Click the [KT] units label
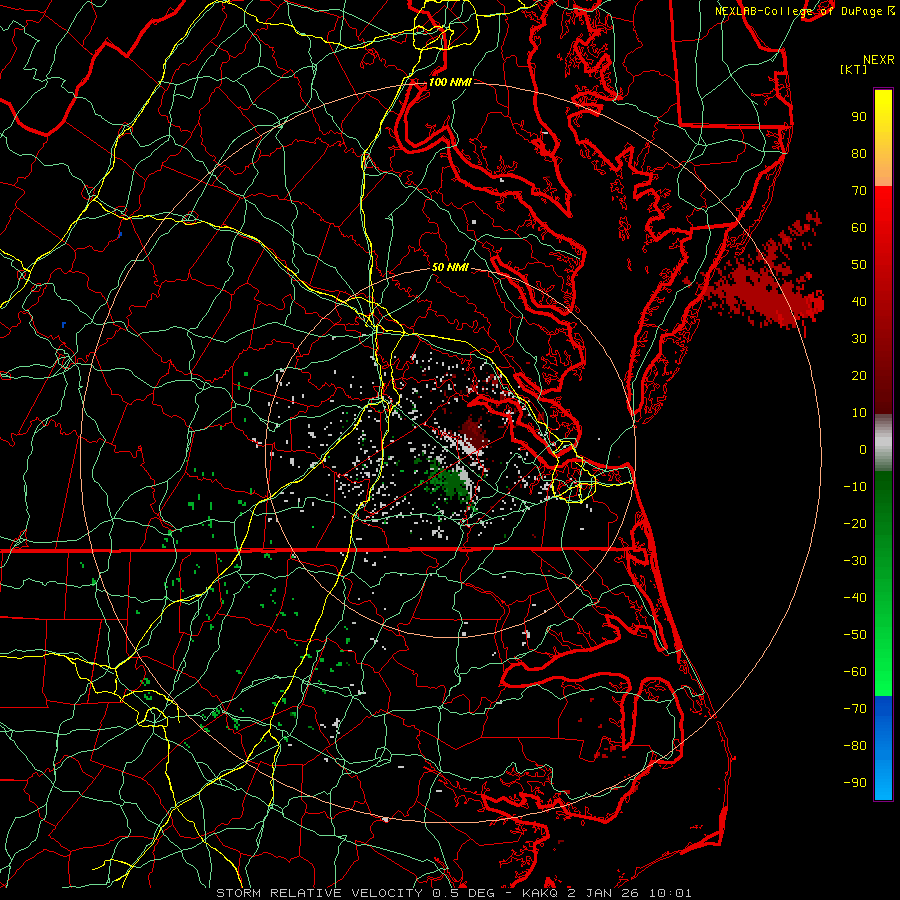The width and height of the screenshot is (900, 900). pos(853,69)
